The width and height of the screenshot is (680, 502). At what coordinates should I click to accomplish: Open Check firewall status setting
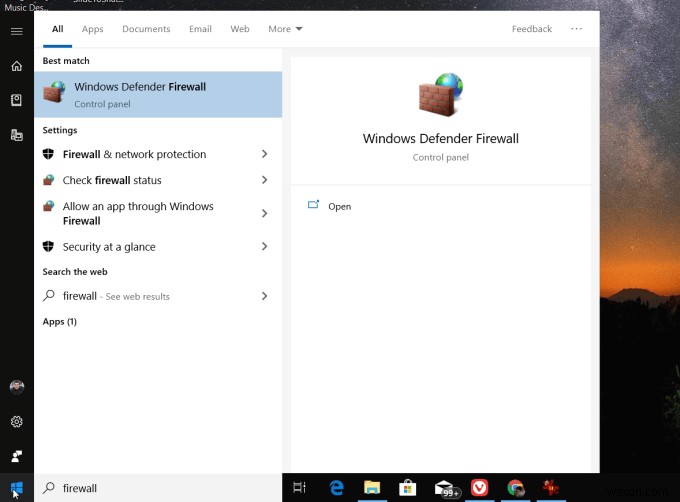coord(158,180)
